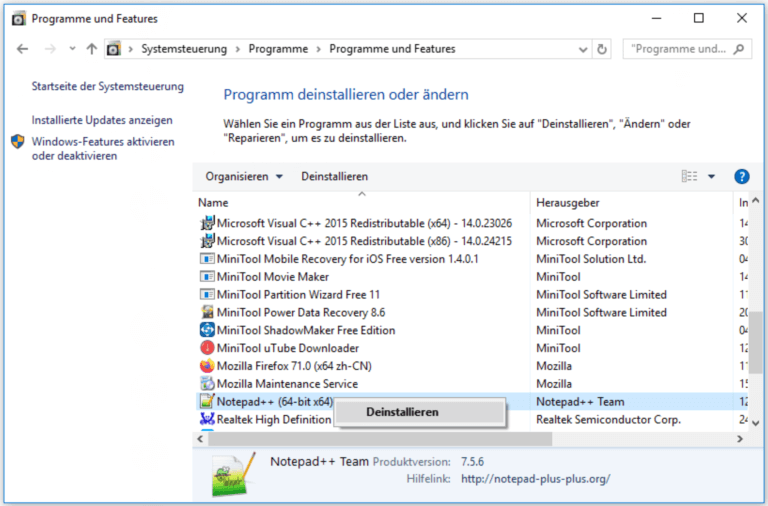Open Installierte Updates anzeigen link

click(102, 120)
